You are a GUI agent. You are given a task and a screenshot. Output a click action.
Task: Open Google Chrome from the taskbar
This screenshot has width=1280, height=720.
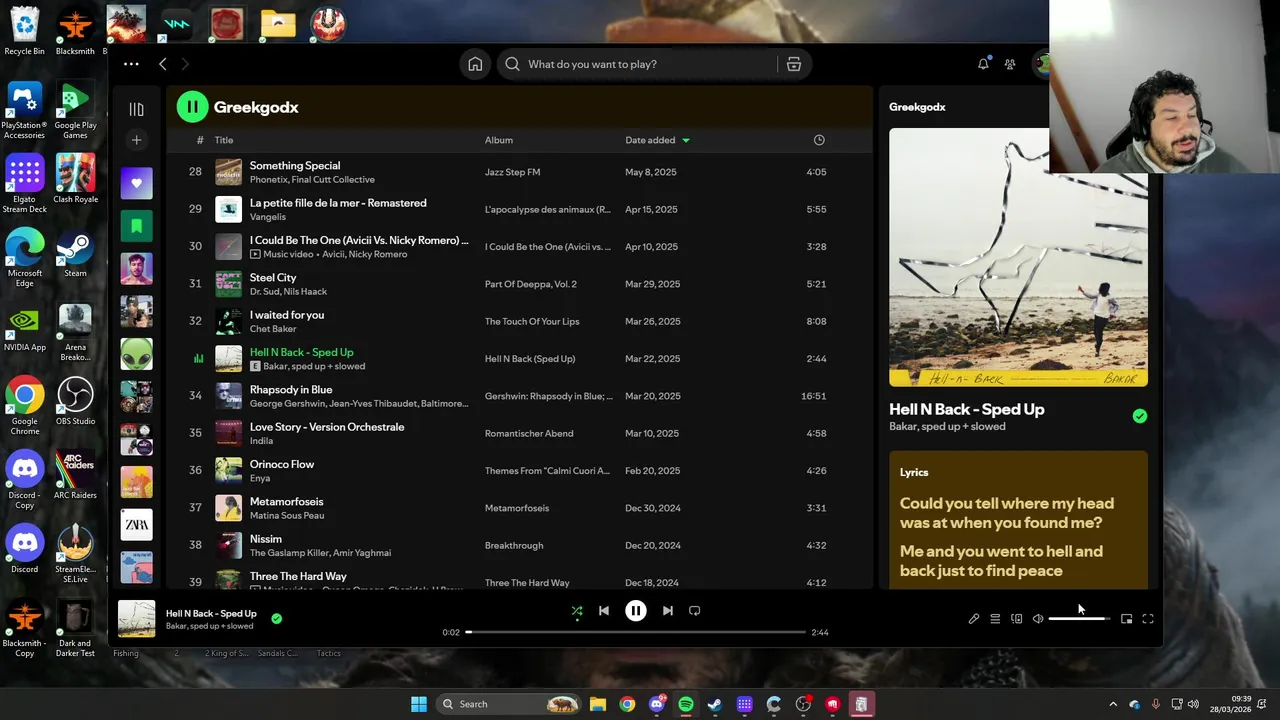point(627,704)
